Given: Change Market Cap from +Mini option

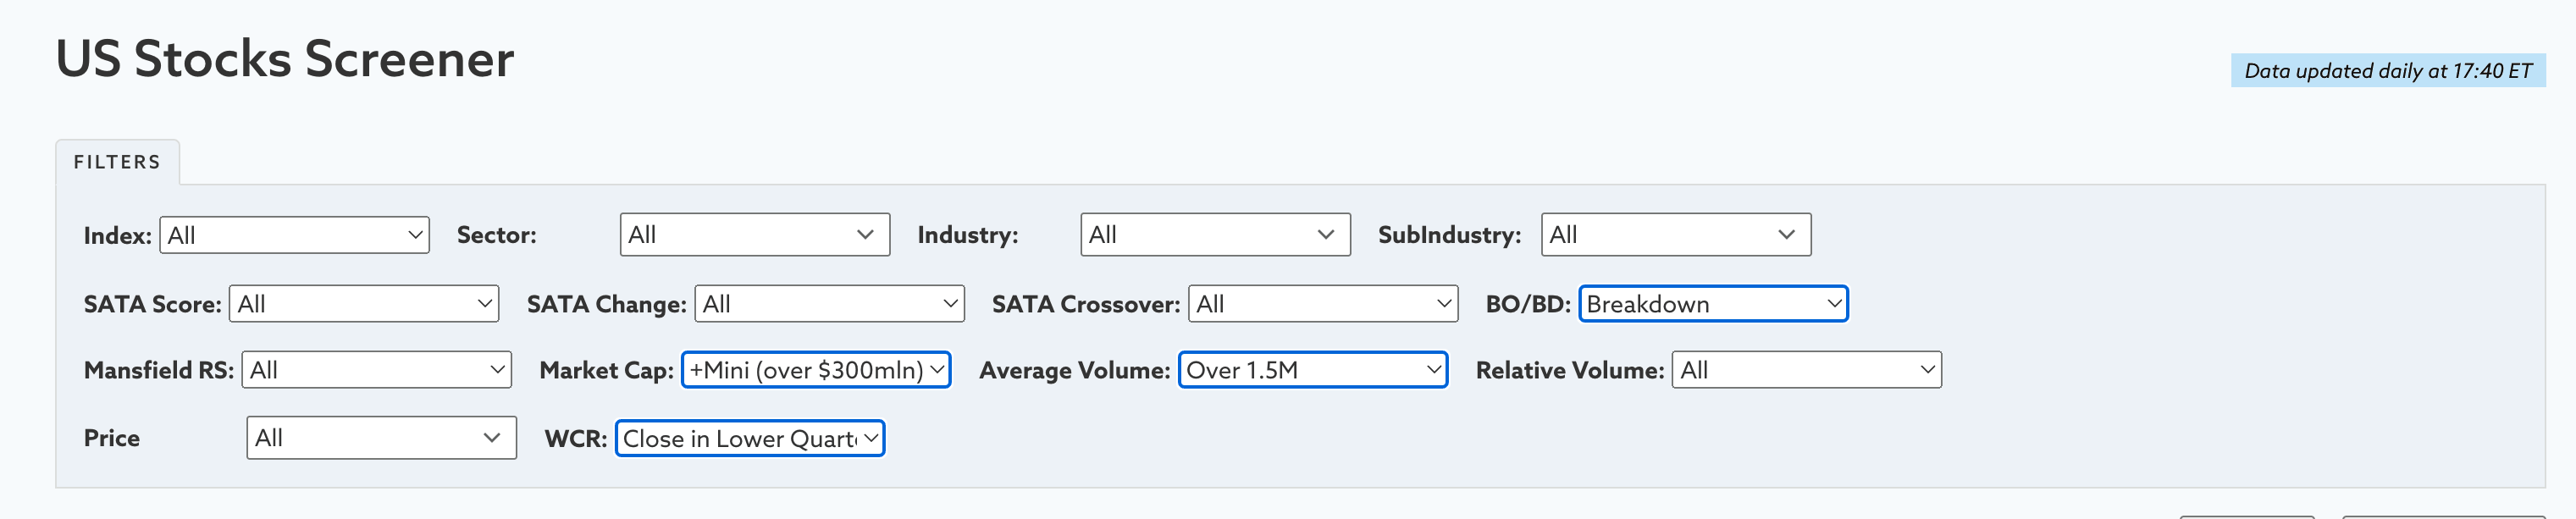Looking at the screenshot, I should (816, 370).
